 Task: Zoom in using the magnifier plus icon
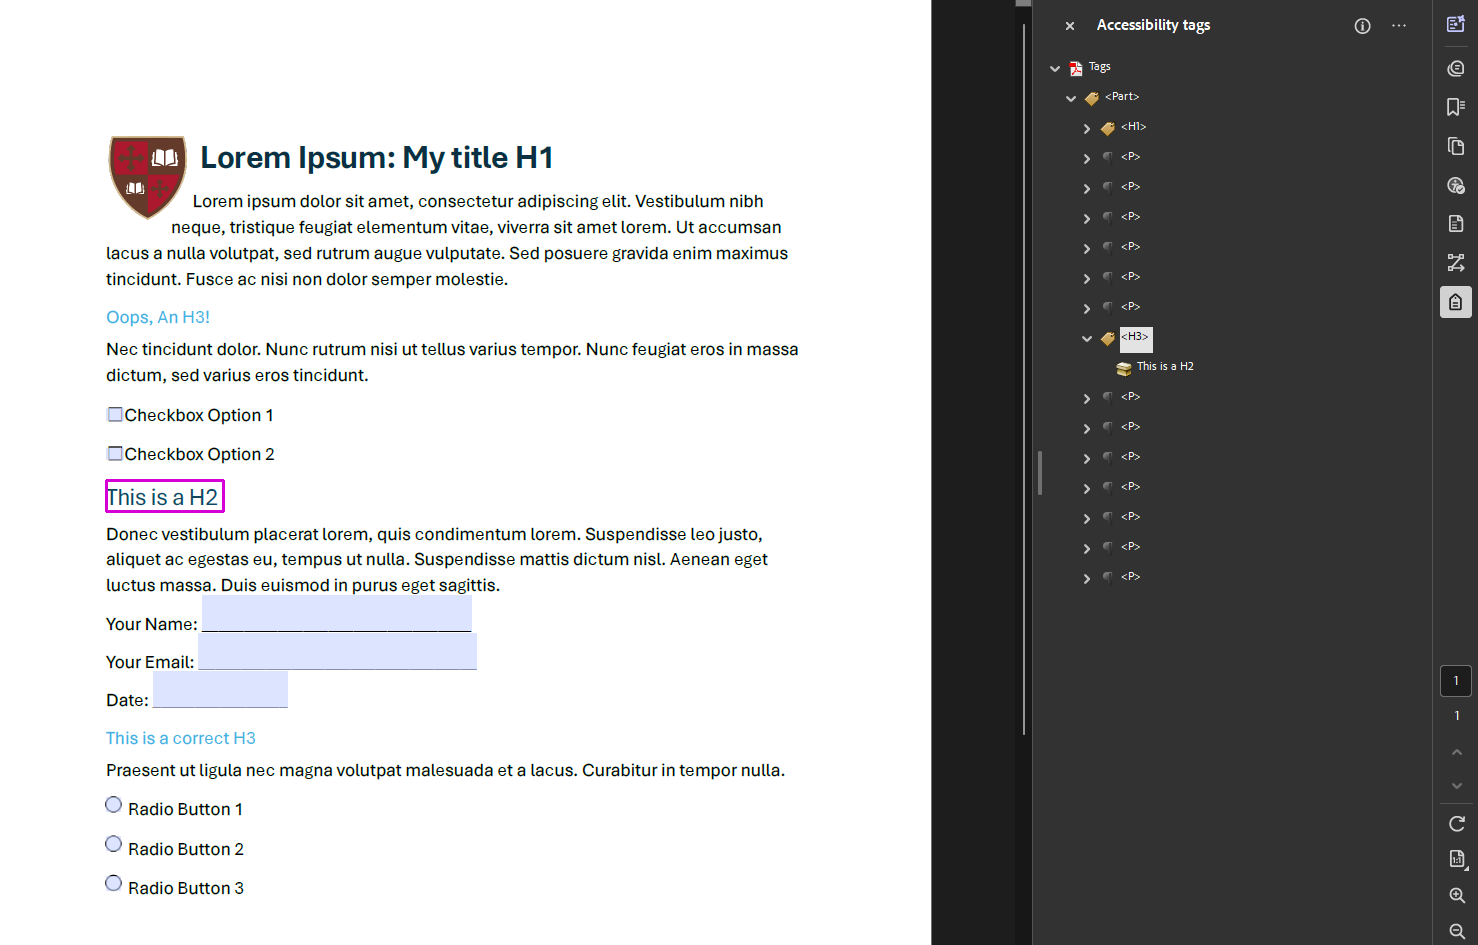click(1456, 896)
